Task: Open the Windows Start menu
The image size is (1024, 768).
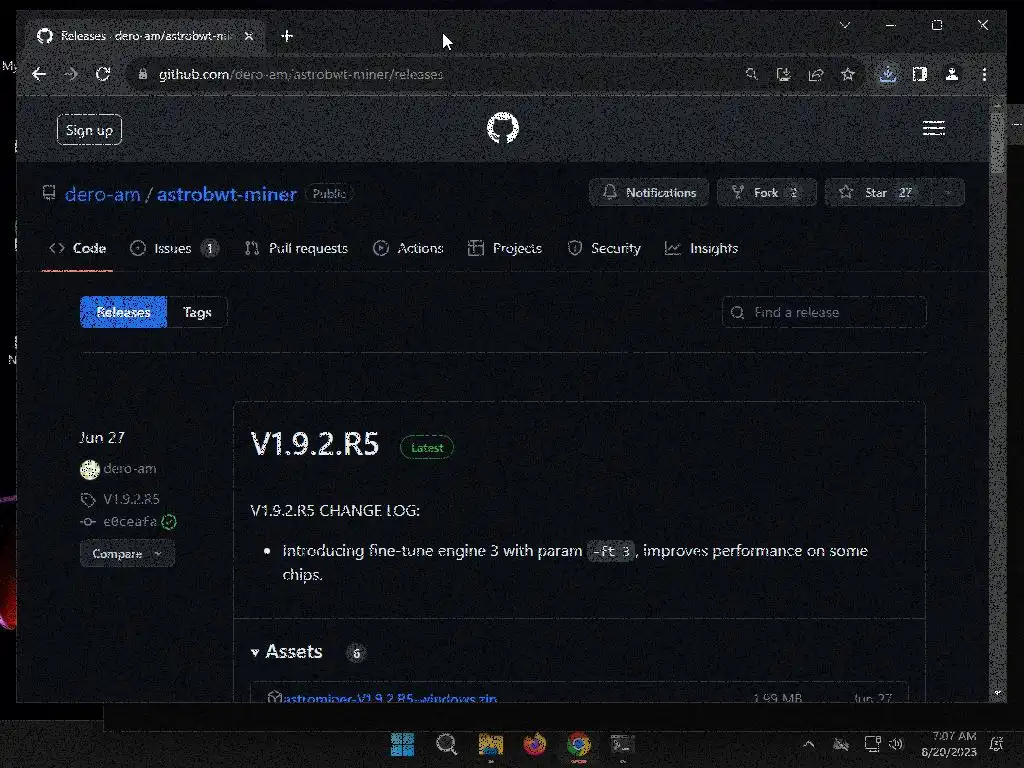Action: tap(402, 744)
